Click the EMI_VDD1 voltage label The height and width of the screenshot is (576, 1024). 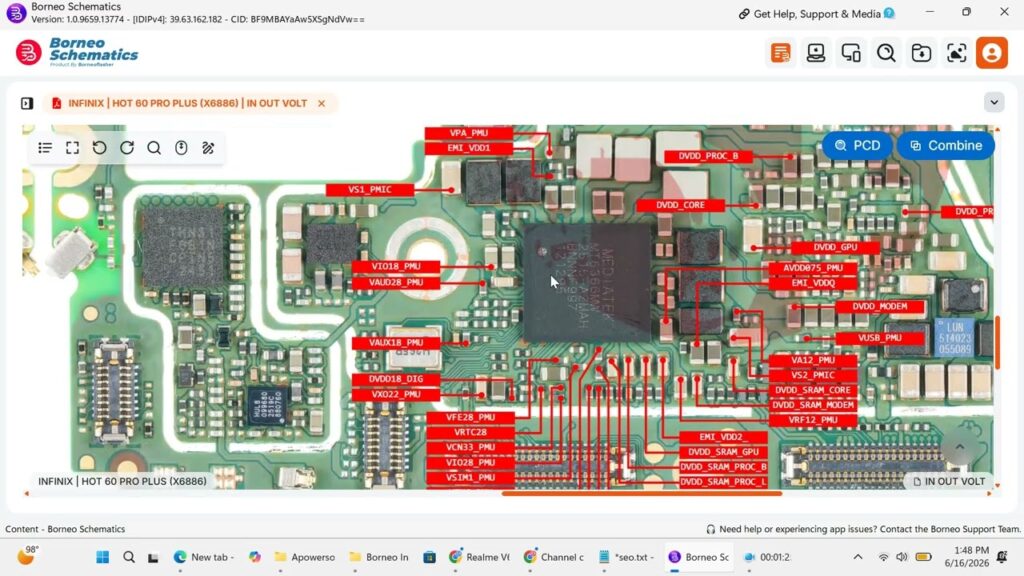[x=469, y=148]
